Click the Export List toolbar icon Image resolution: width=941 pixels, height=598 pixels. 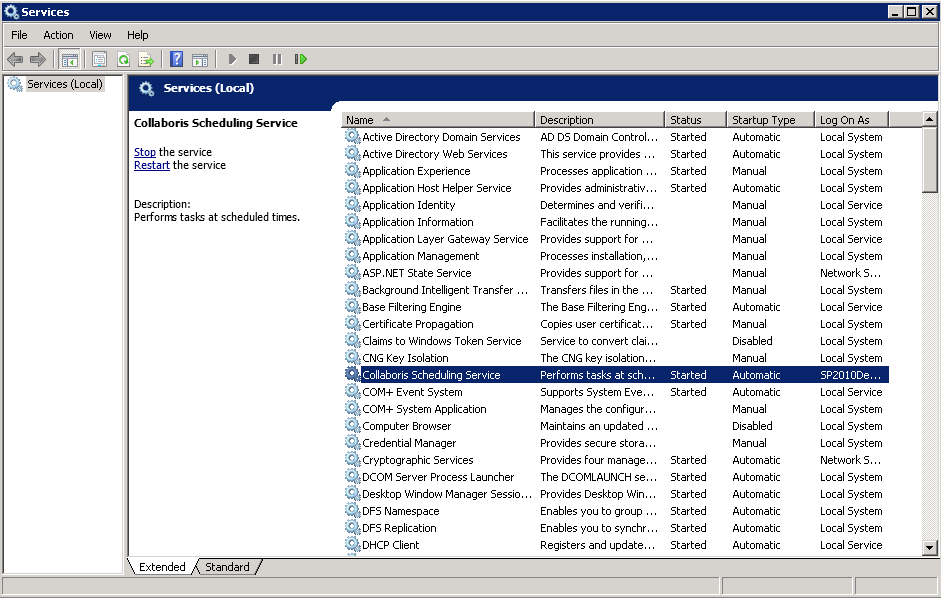coord(146,60)
